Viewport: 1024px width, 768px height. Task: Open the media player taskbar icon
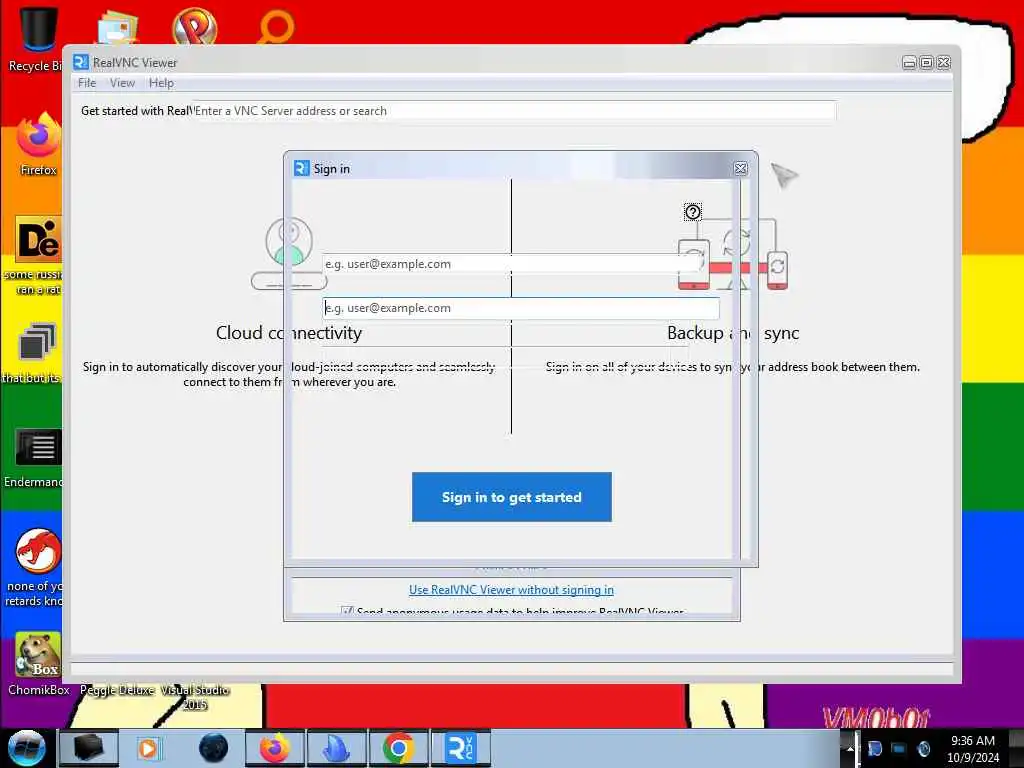pos(148,748)
